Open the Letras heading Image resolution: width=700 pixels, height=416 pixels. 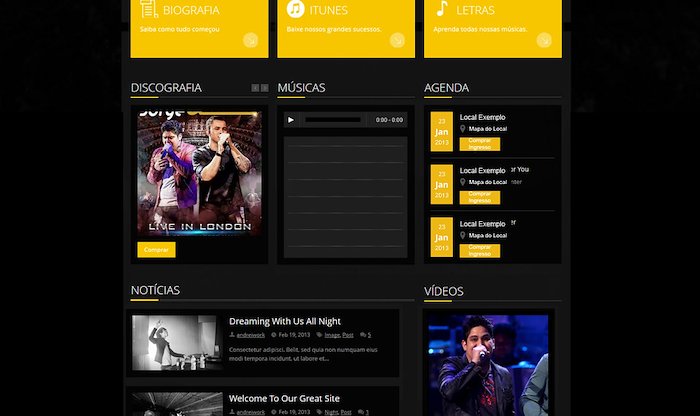[x=475, y=10]
